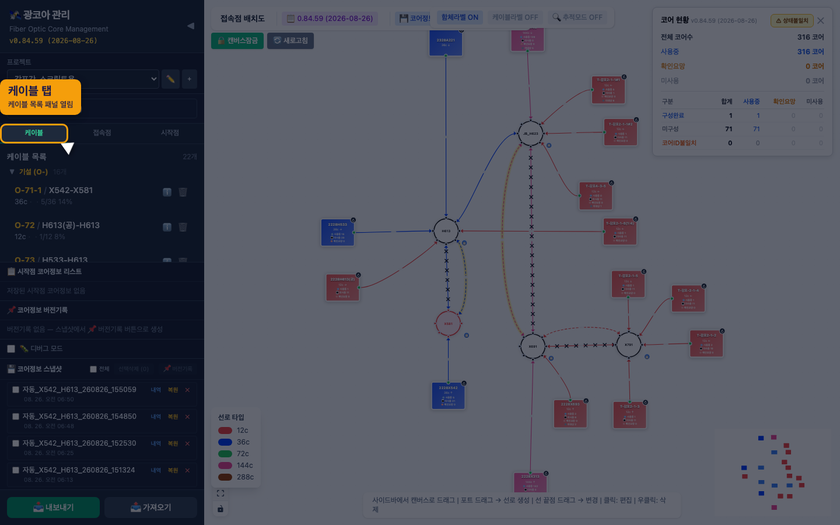Click the fullscreen icon on canvas

click(220, 493)
